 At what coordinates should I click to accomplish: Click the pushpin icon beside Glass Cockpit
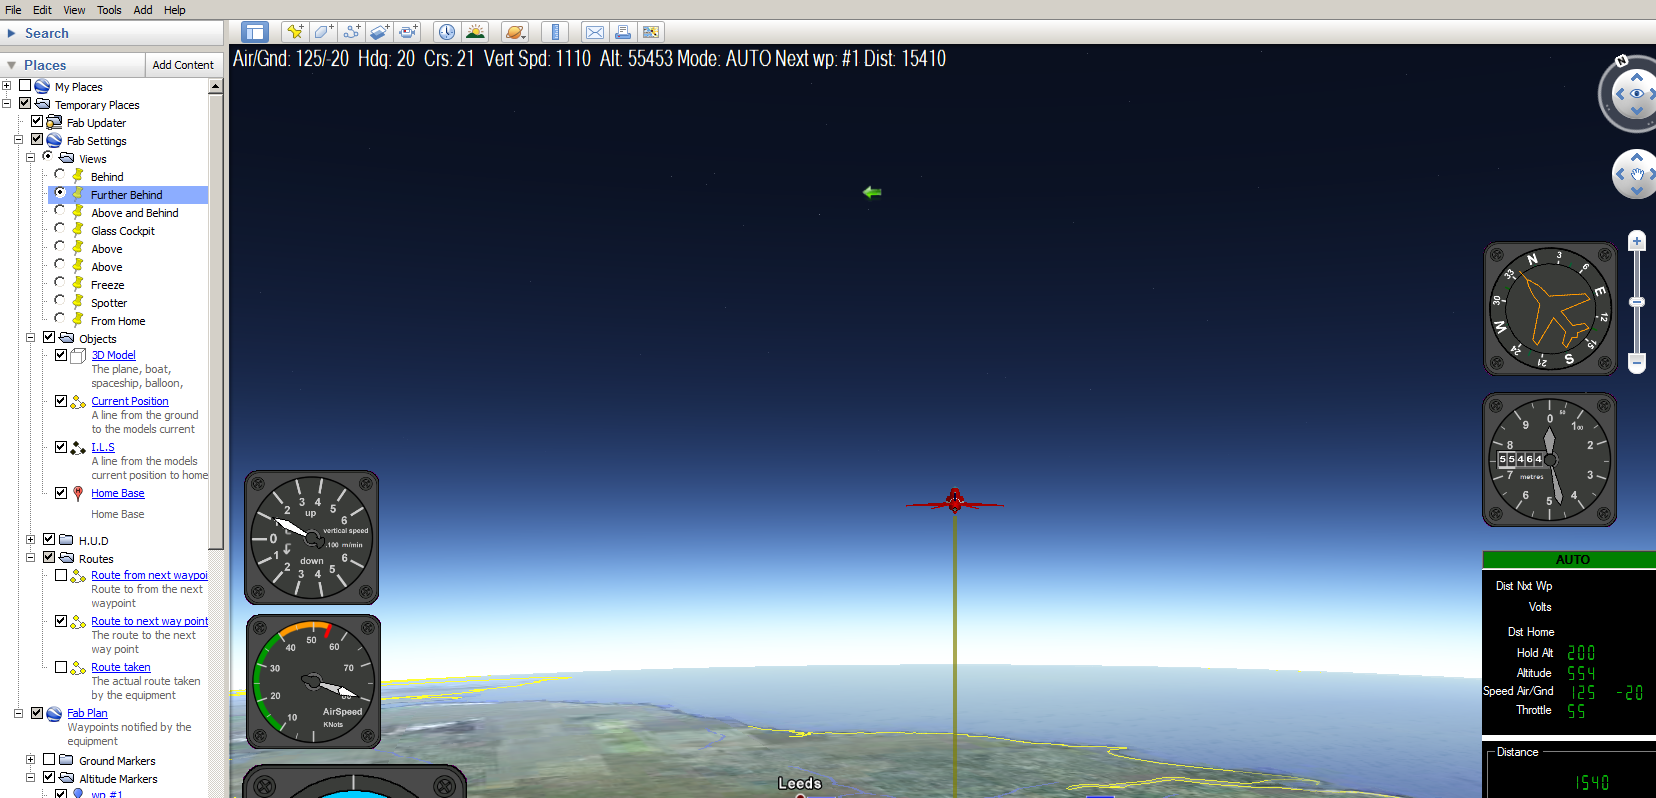78,230
